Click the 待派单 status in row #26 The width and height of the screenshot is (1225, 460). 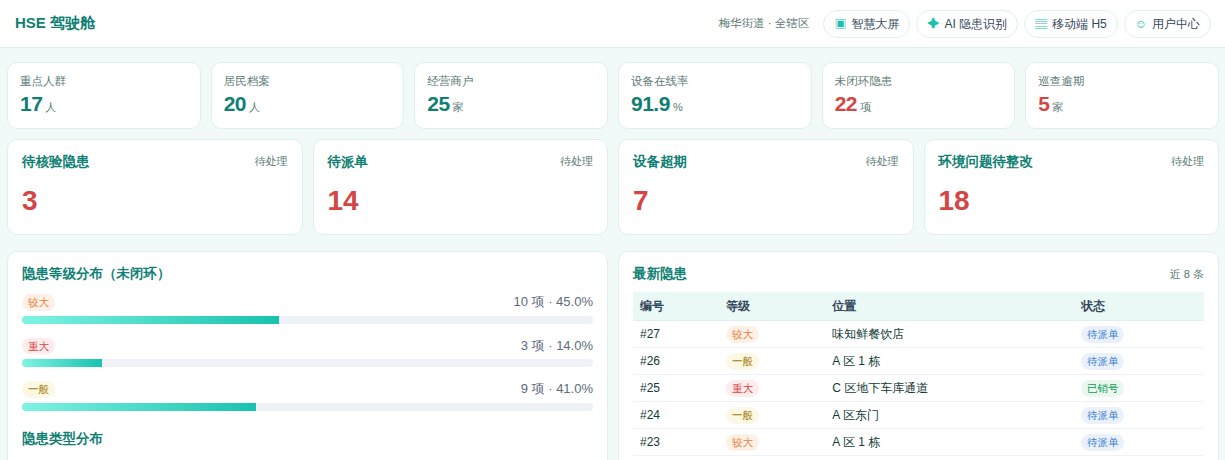point(1103,361)
